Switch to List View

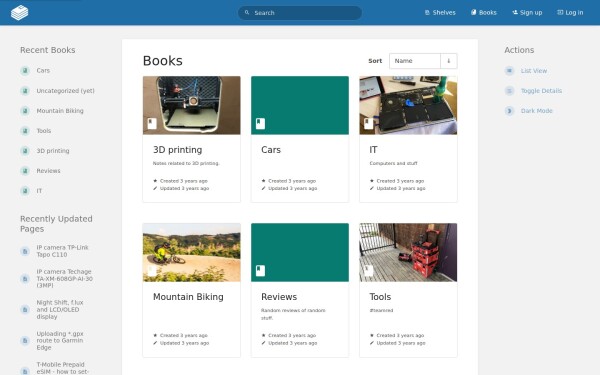pos(534,70)
